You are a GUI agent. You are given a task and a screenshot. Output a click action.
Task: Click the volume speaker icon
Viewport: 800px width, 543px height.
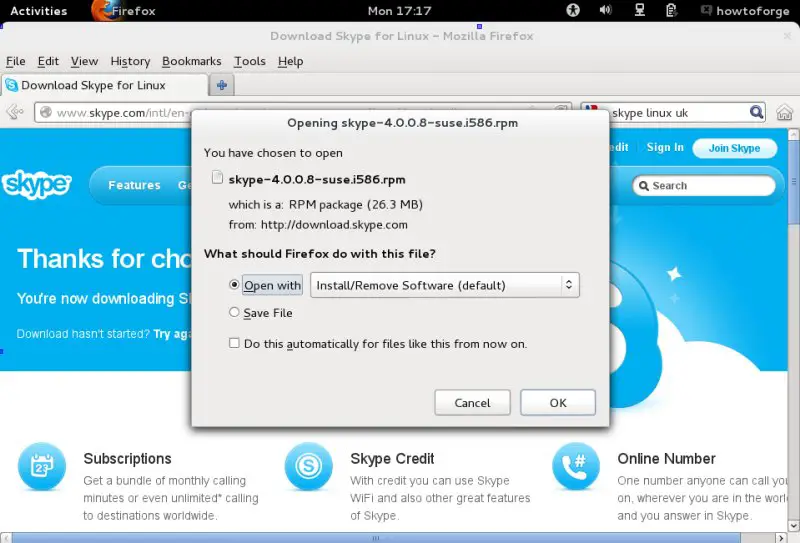[x=606, y=10]
